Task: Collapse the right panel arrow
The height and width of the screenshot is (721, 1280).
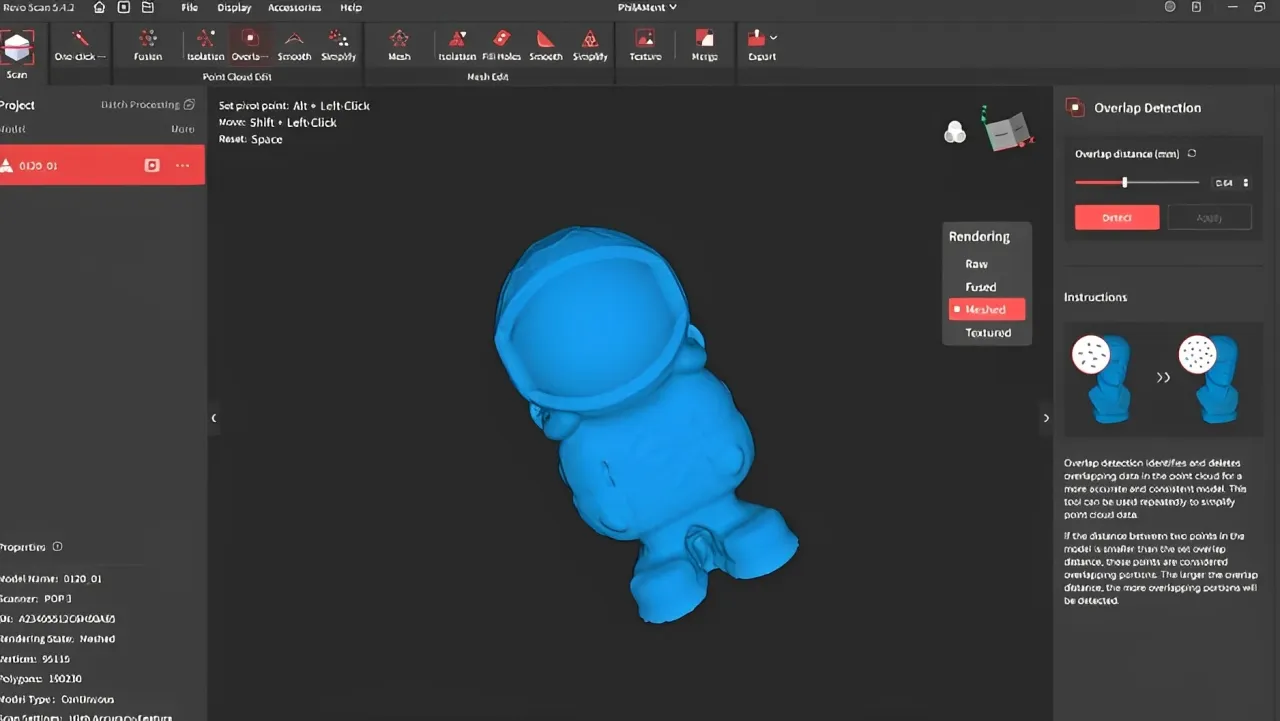Action: click(1046, 418)
